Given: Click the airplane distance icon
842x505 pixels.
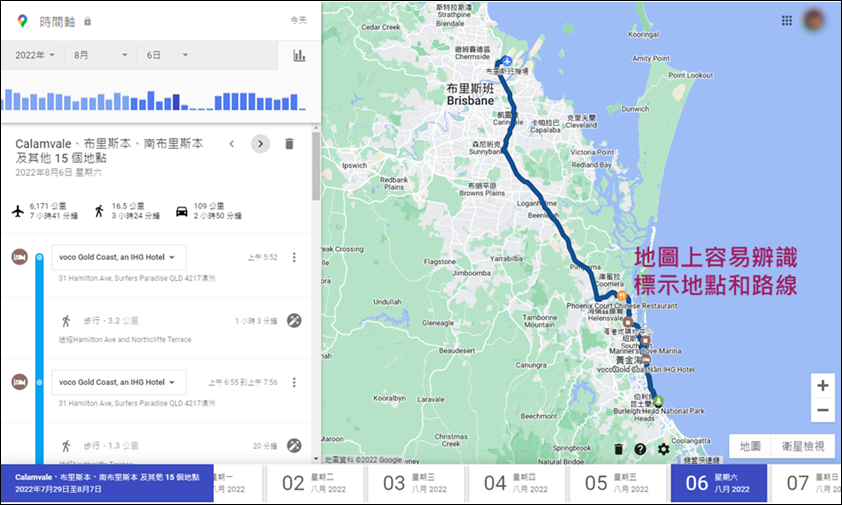Looking at the screenshot, I should (x=18, y=211).
